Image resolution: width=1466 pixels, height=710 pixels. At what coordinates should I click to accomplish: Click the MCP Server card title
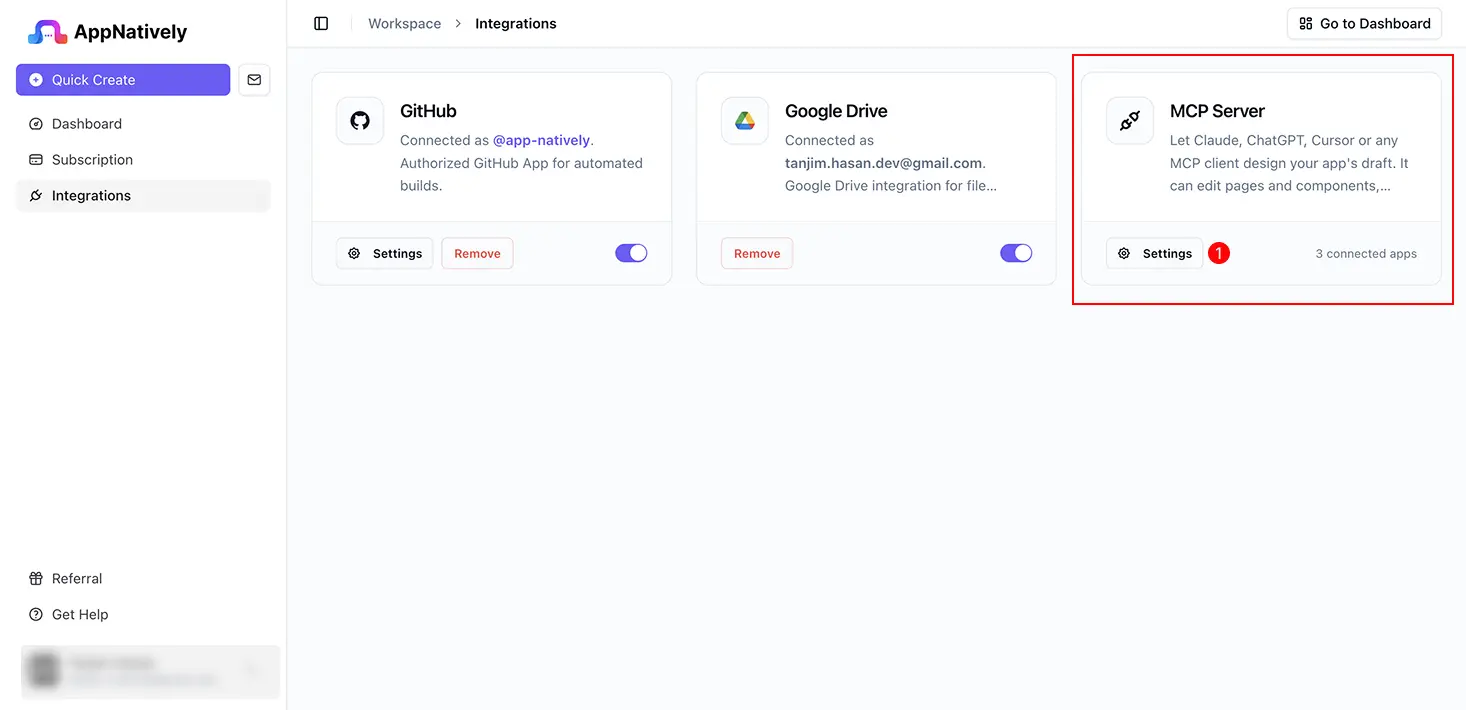1217,111
